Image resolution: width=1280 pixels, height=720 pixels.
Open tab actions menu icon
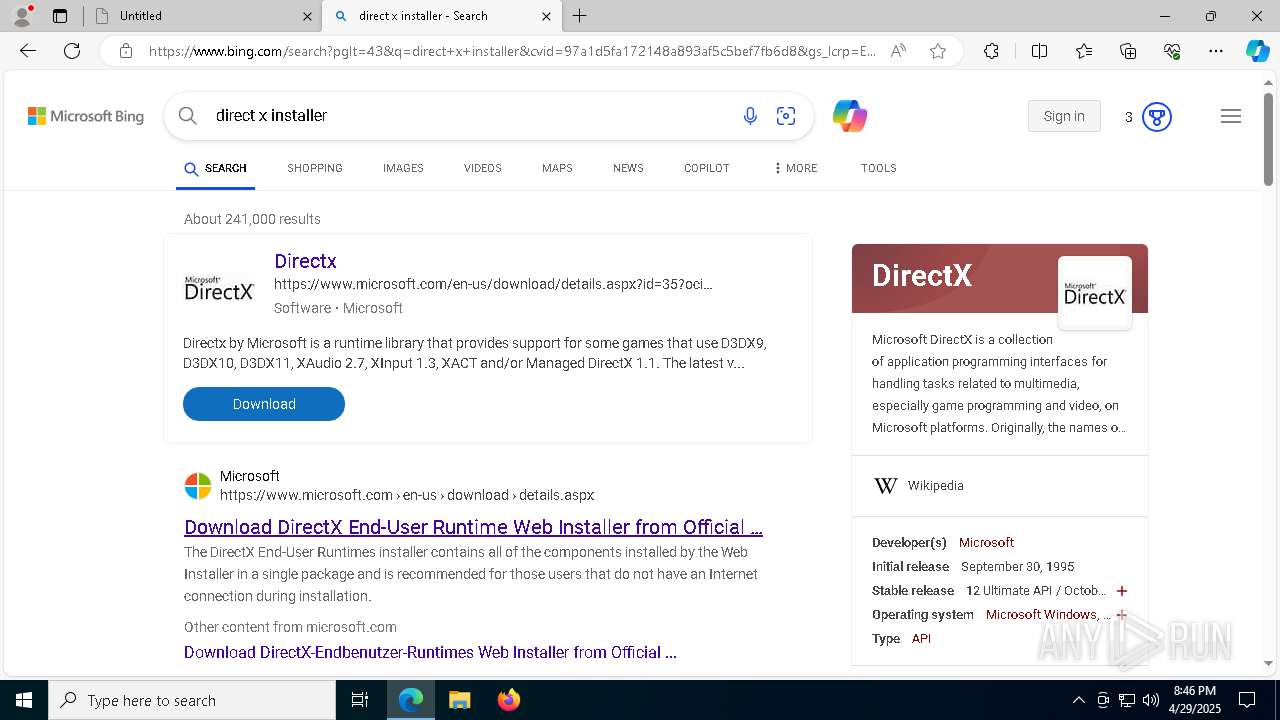pyautogui.click(x=60, y=16)
